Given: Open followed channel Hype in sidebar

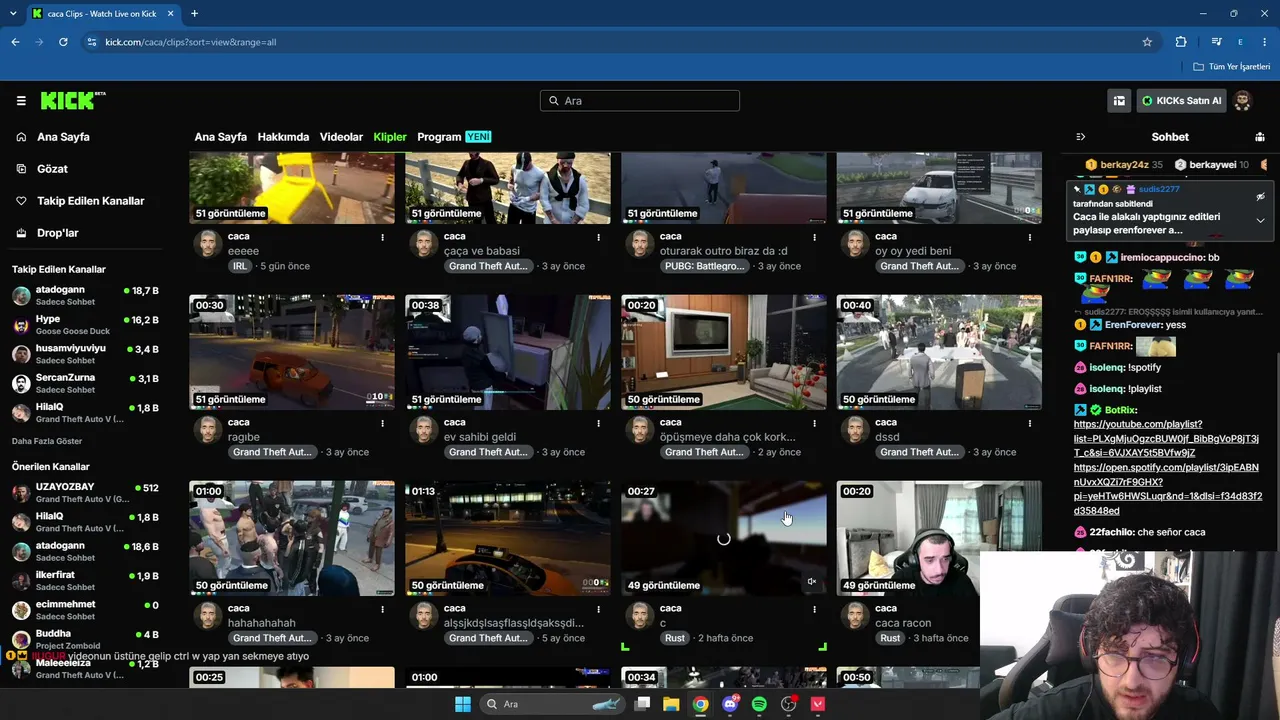Looking at the screenshot, I should coord(85,325).
